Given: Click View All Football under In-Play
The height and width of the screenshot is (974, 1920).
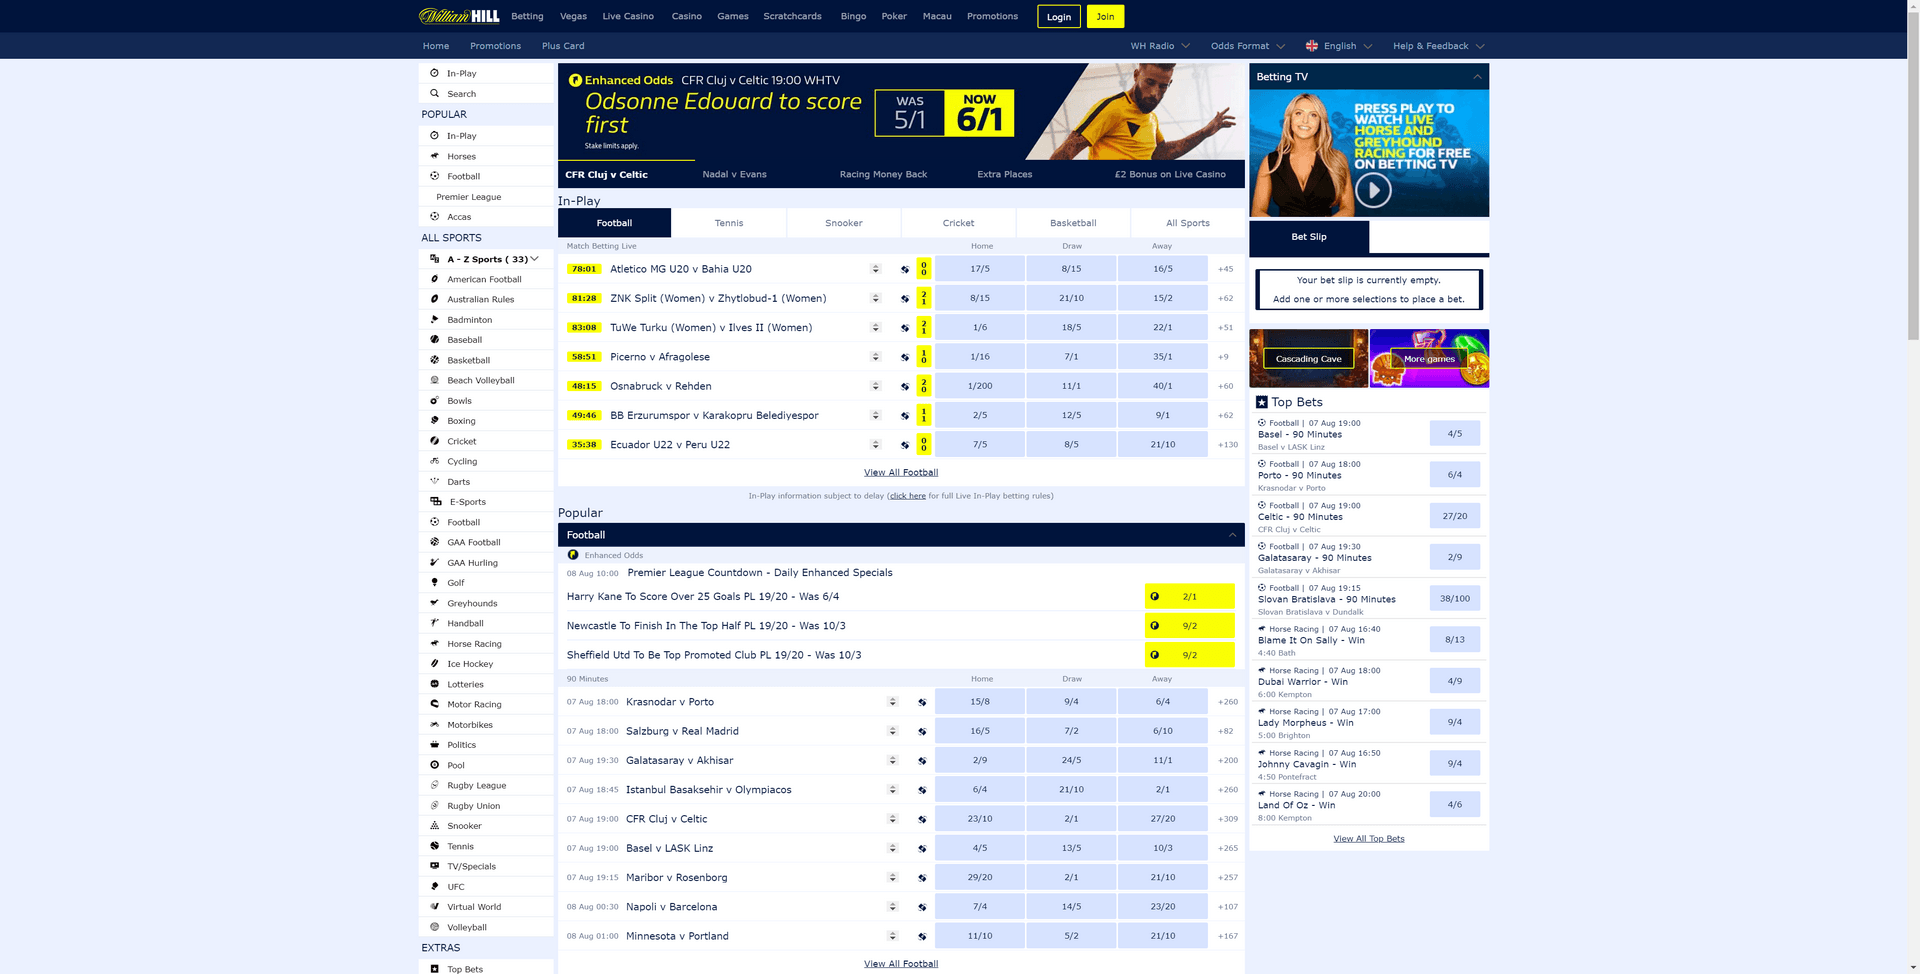Looking at the screenshot, I should point(901,473).
